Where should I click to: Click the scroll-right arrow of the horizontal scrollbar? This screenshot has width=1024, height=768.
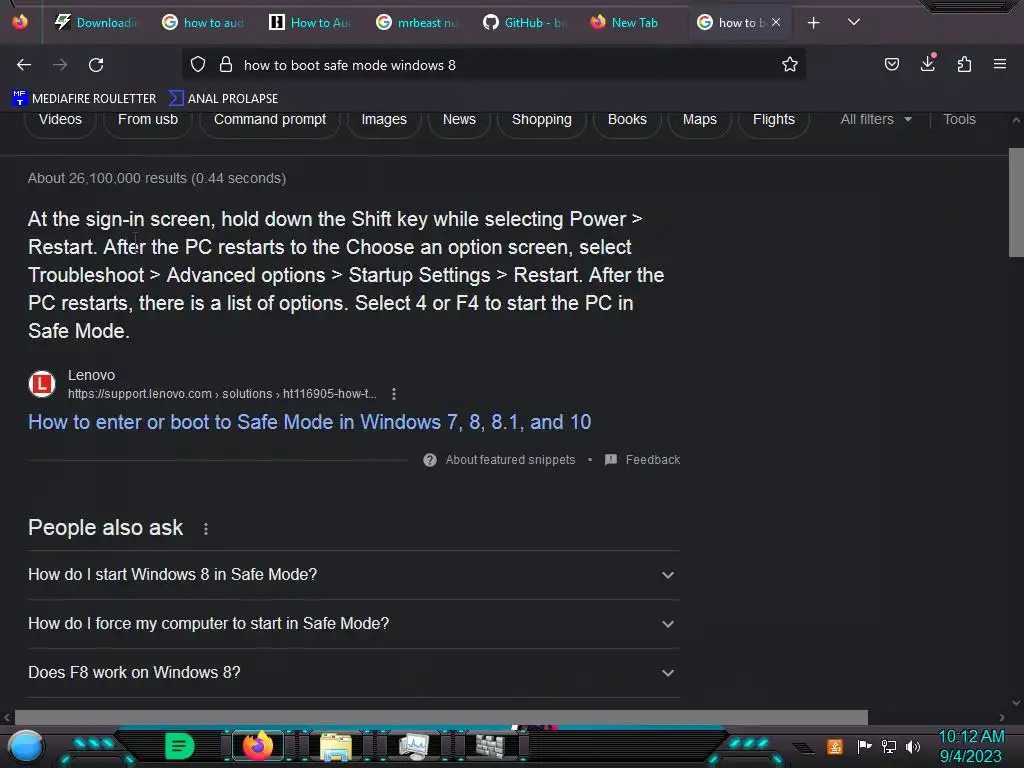click(1002, 717)
